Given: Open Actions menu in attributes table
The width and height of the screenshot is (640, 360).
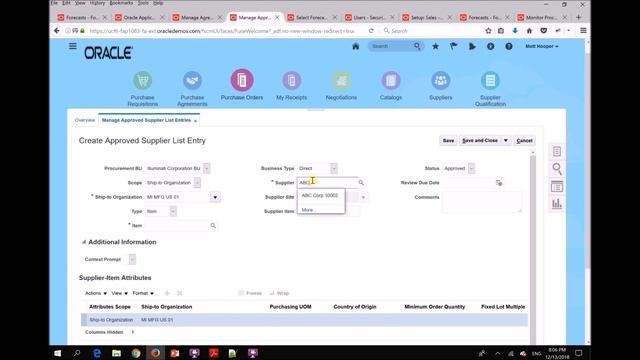Looking at the screenshot, I should pyautogui.click(x=96, y=293).
